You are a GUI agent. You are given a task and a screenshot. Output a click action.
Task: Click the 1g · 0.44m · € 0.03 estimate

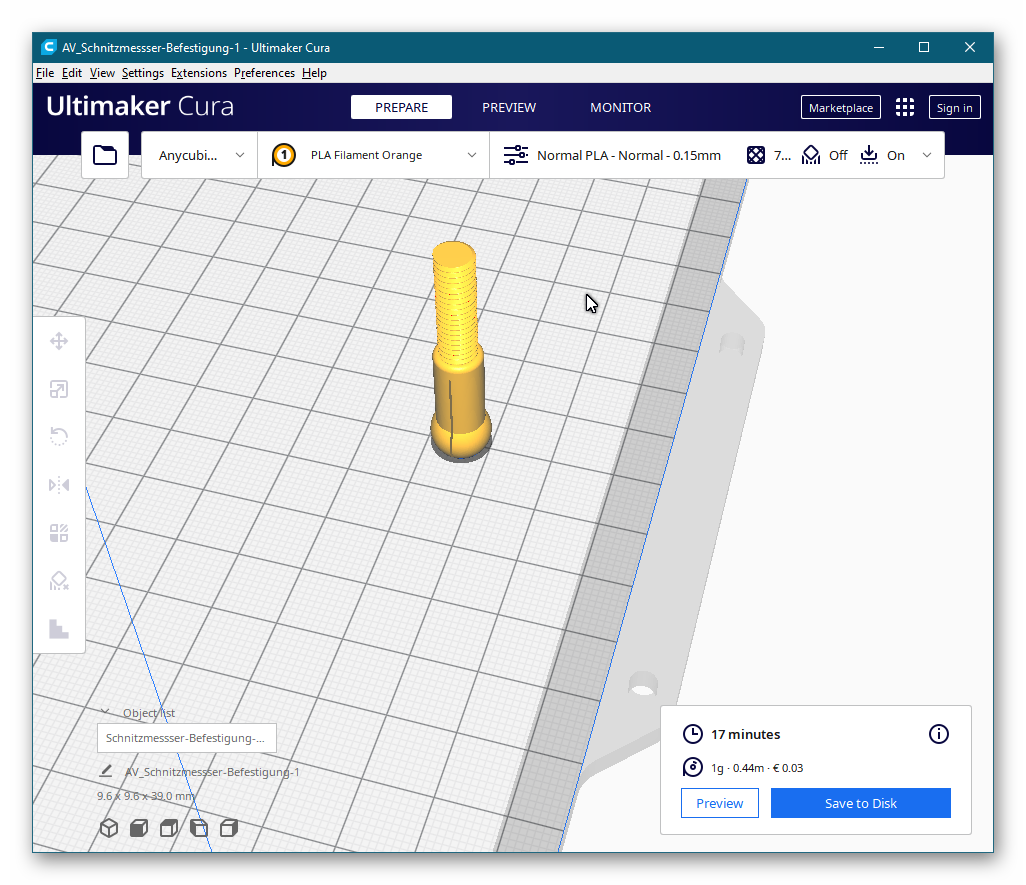(x=757, y=768)
